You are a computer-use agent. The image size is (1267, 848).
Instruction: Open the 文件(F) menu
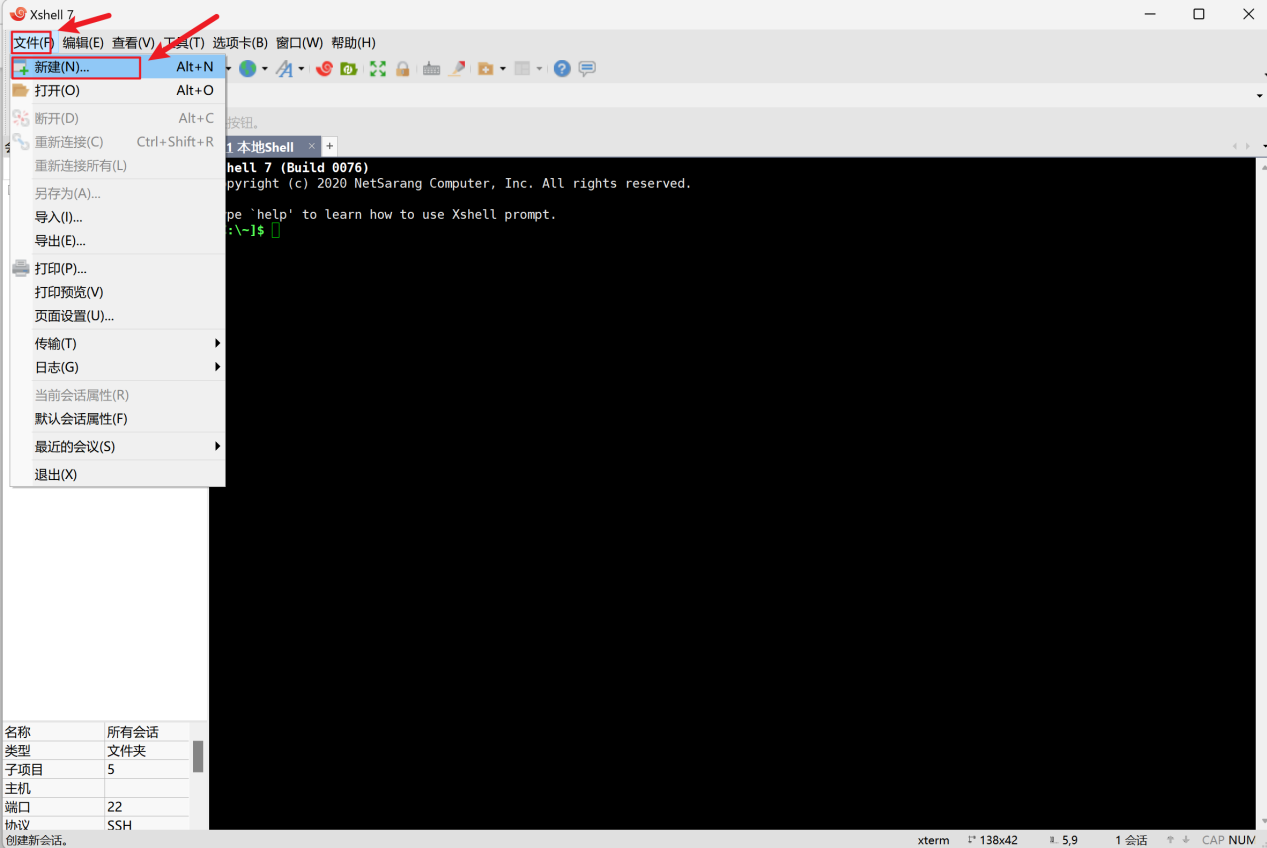[x=32, y=42]
